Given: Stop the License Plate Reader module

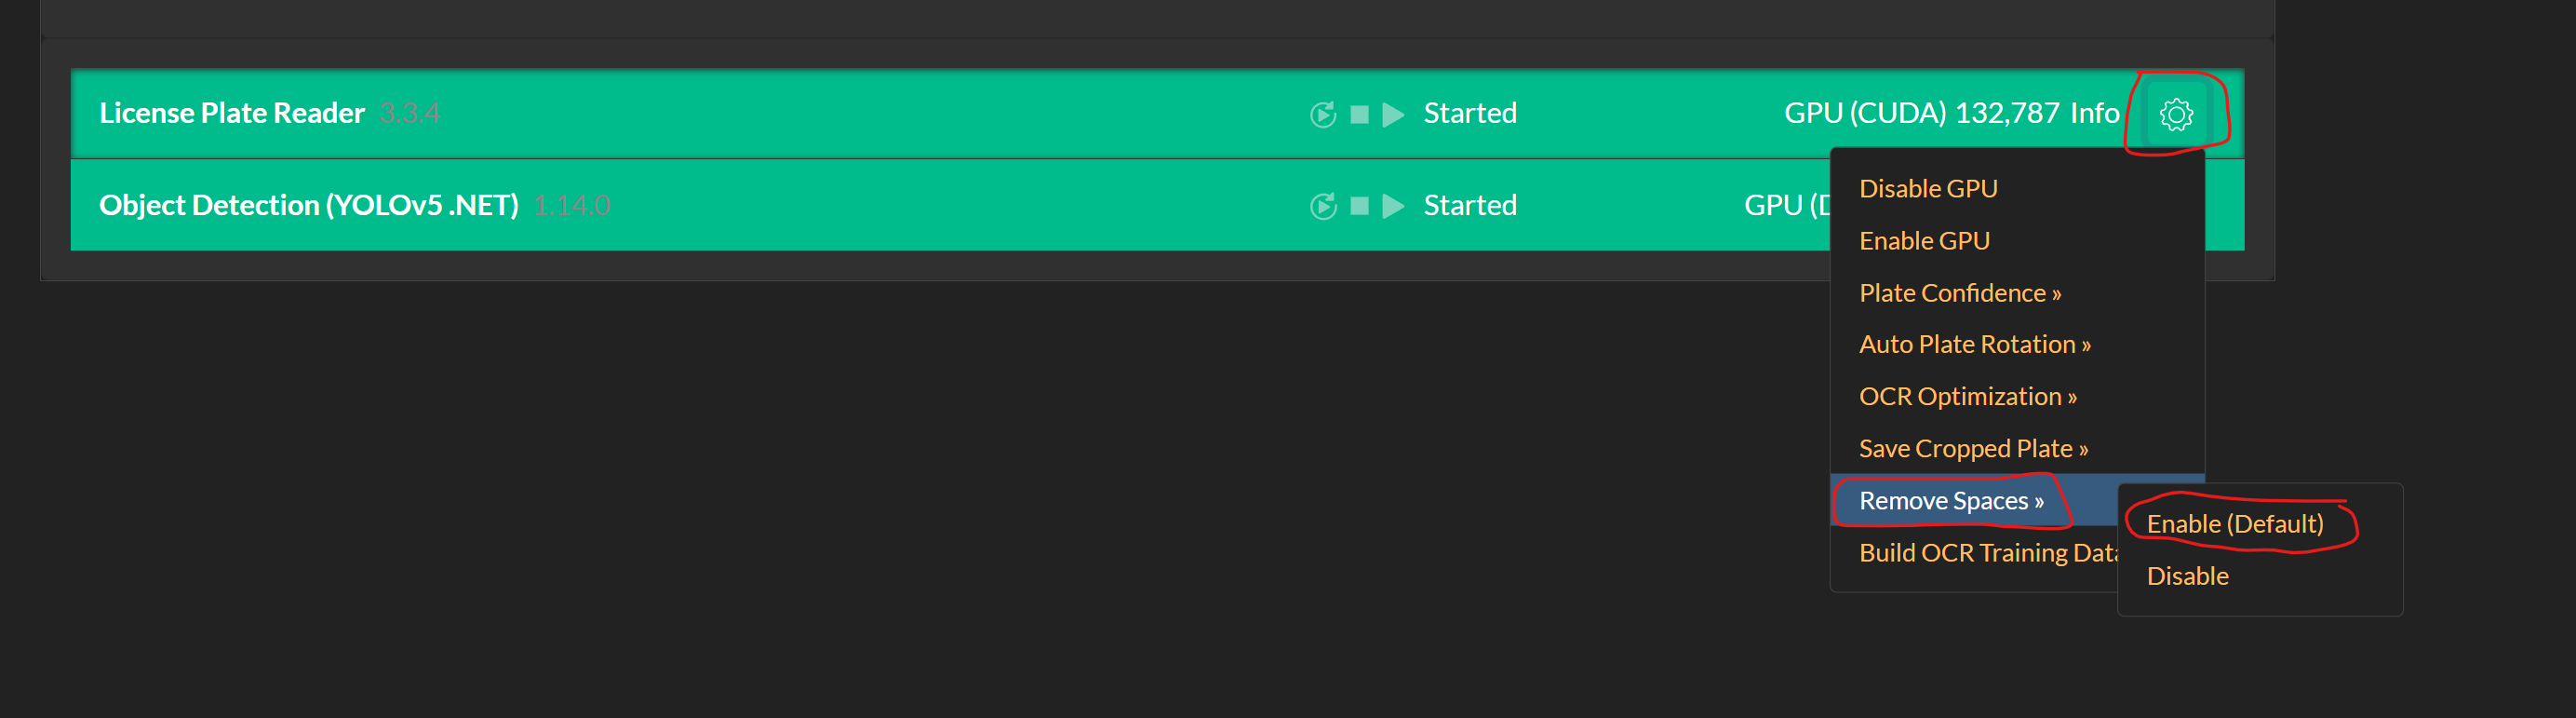Looking at the screenshot, I should [1359, 115].
